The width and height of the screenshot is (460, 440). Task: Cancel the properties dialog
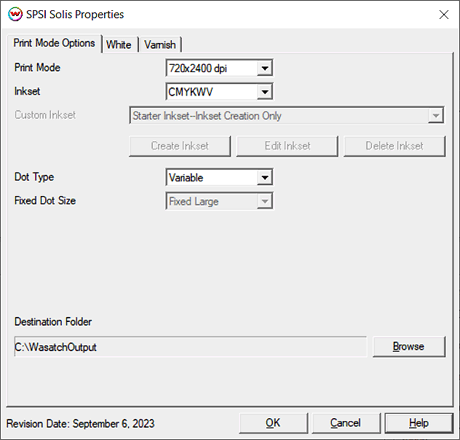tap(346, 423)
